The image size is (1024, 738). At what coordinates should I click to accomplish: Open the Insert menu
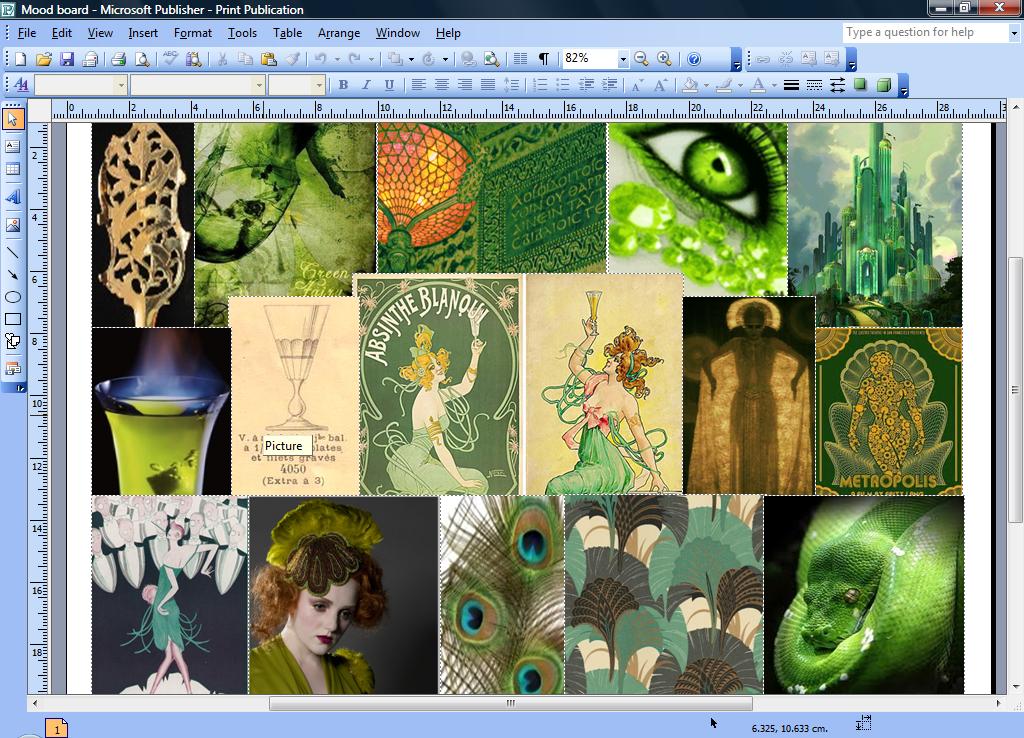tap(142, 33)
